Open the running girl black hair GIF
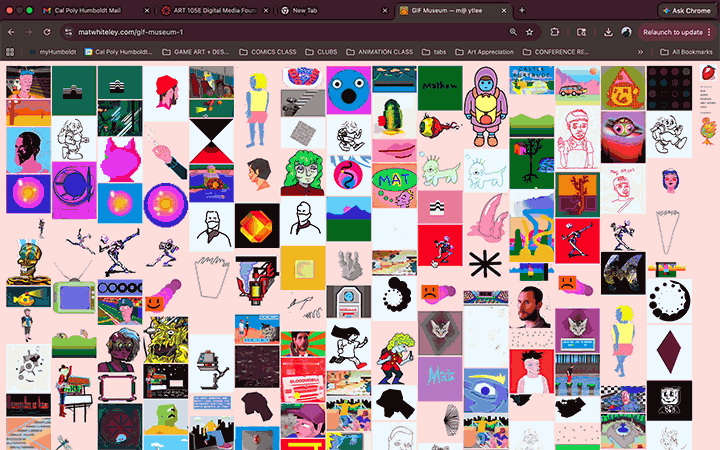 point(349,346)
